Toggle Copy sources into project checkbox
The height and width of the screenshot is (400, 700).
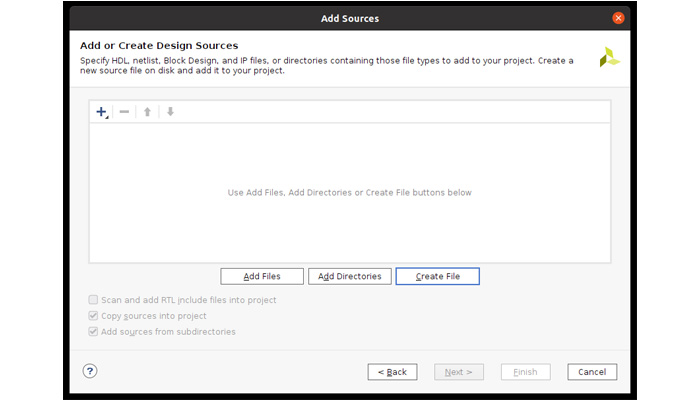click(x=93, y=316)
